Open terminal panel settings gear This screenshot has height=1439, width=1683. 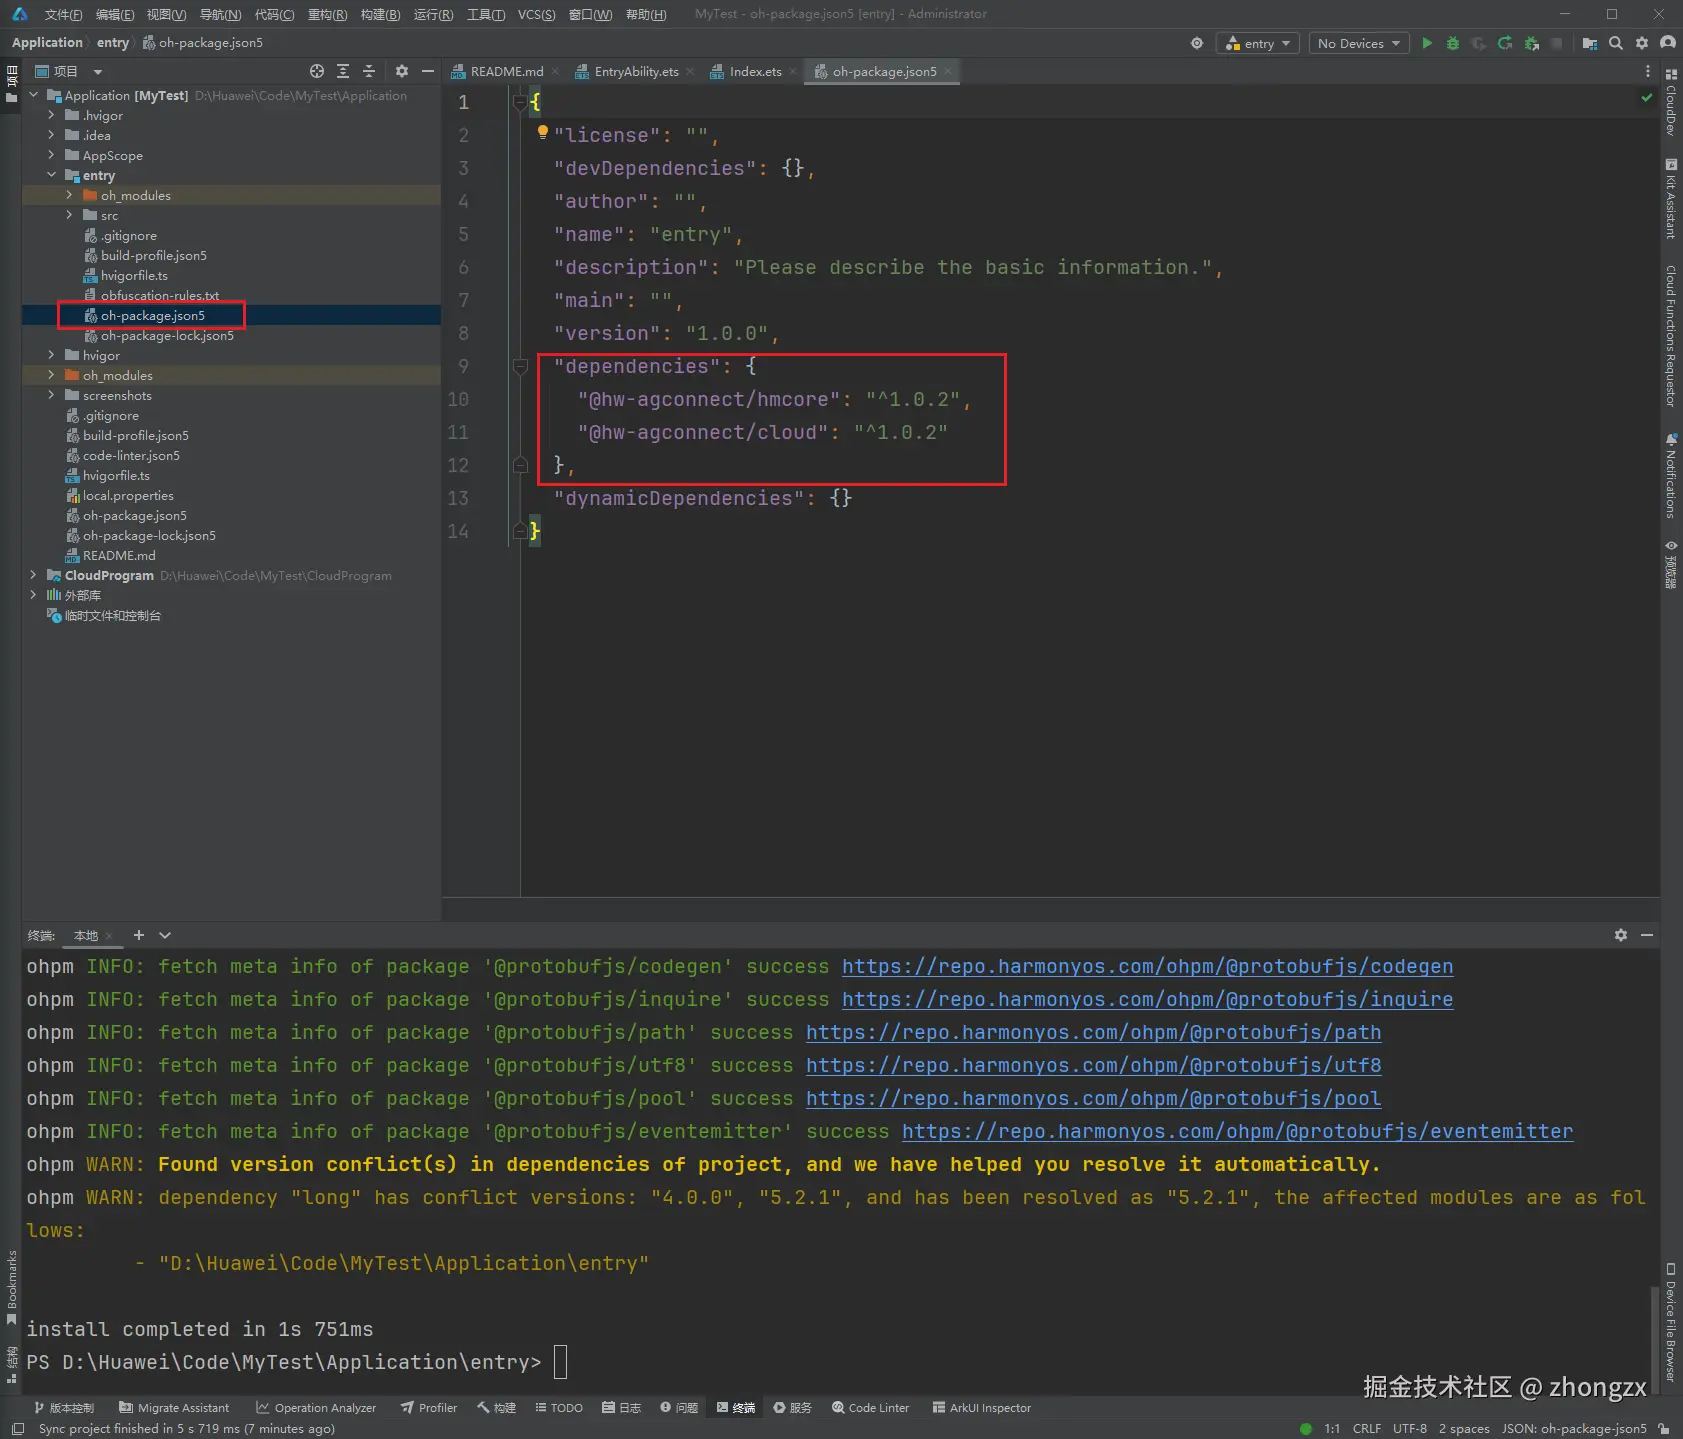(x=1621, y=935)
